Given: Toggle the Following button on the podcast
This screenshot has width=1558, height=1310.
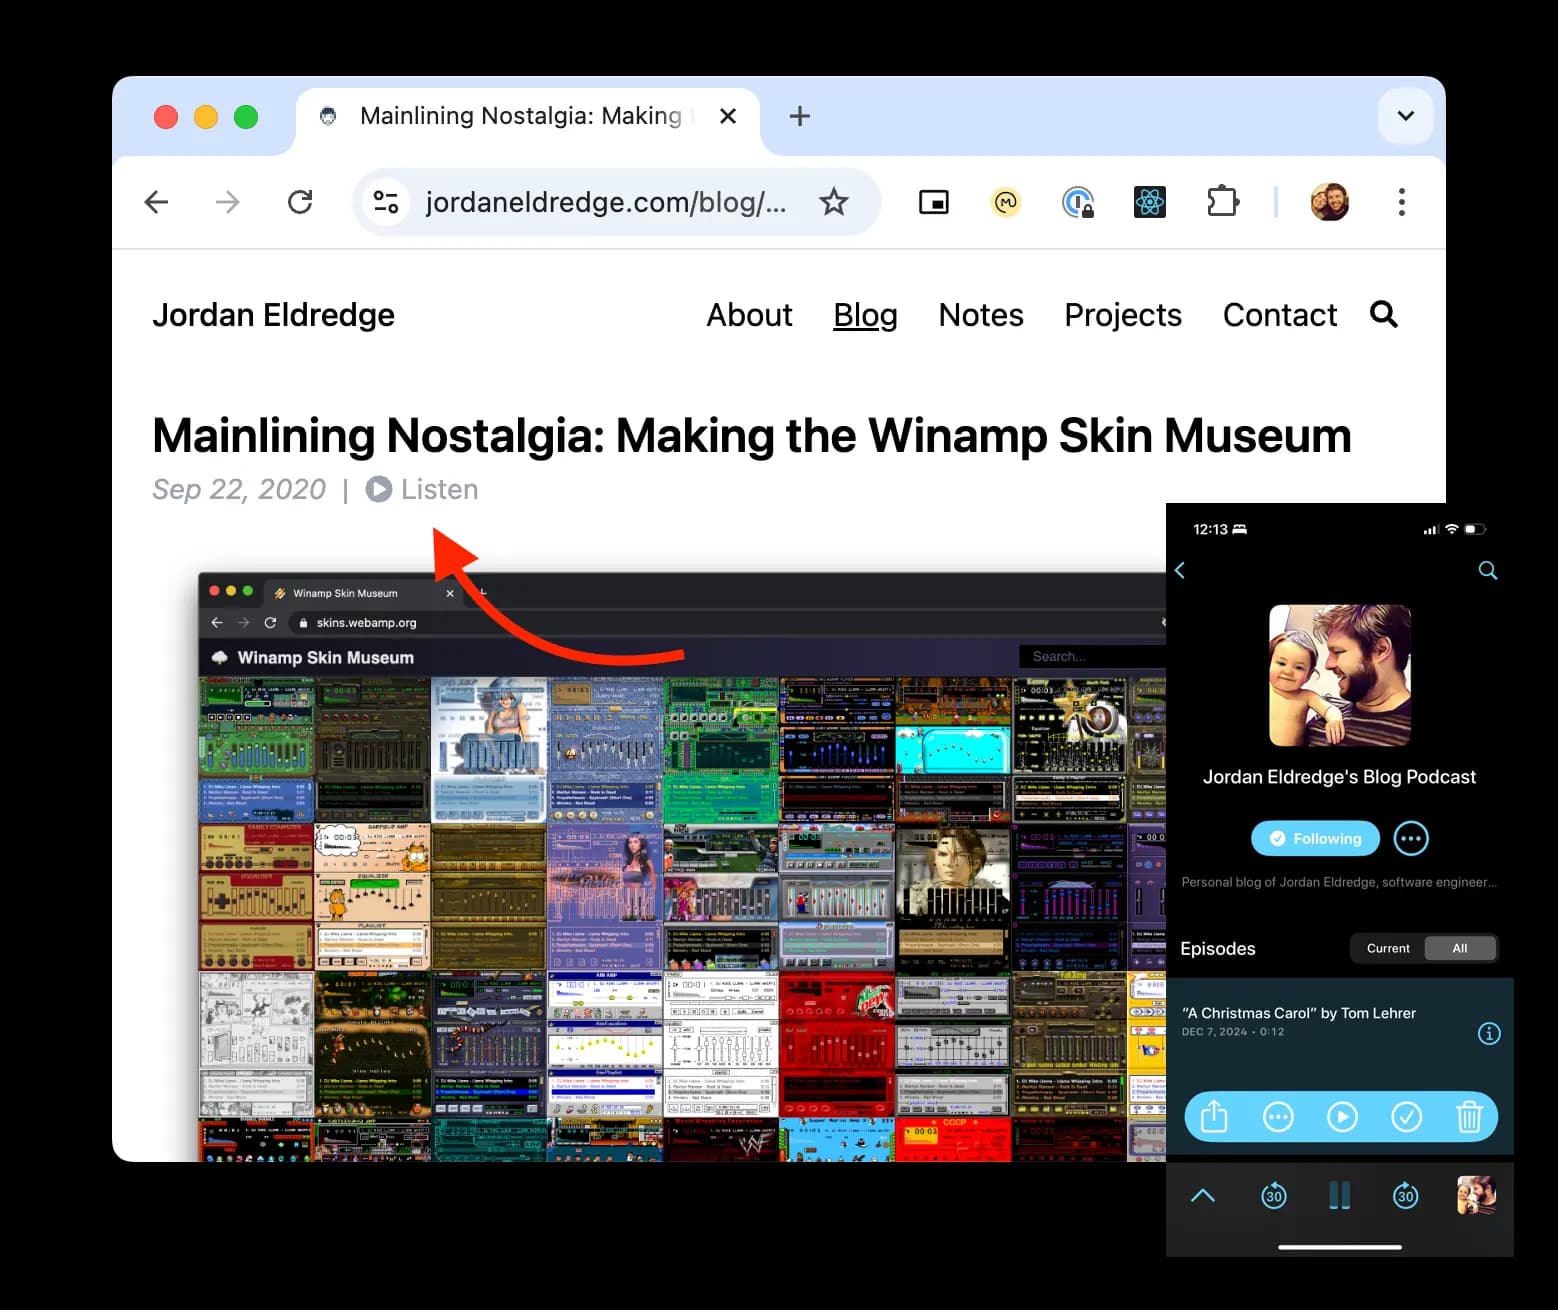Looking at the screenshot, I should click(1315, 838).
